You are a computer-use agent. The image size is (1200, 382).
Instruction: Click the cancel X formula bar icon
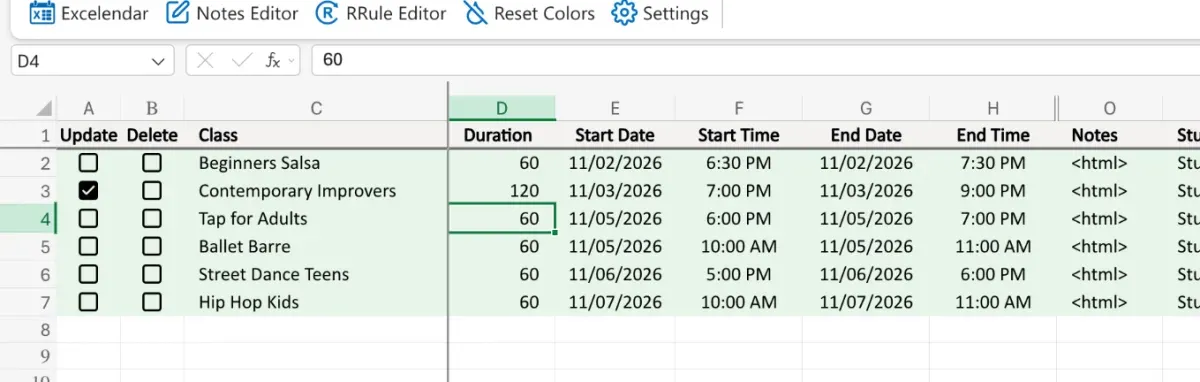[206, 60]
